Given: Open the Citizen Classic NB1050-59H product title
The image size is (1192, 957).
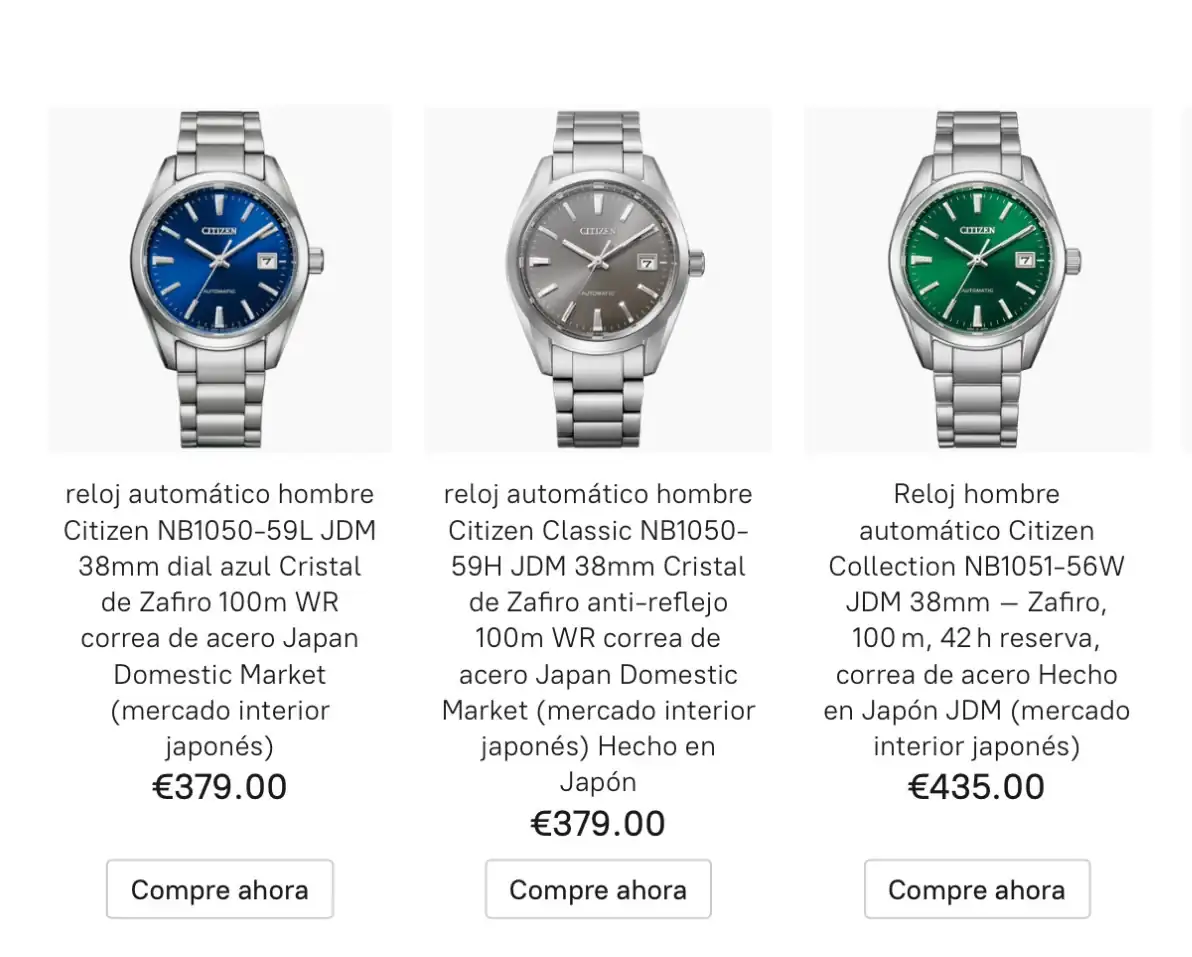Looking at the screenshot, I should 598,638.
